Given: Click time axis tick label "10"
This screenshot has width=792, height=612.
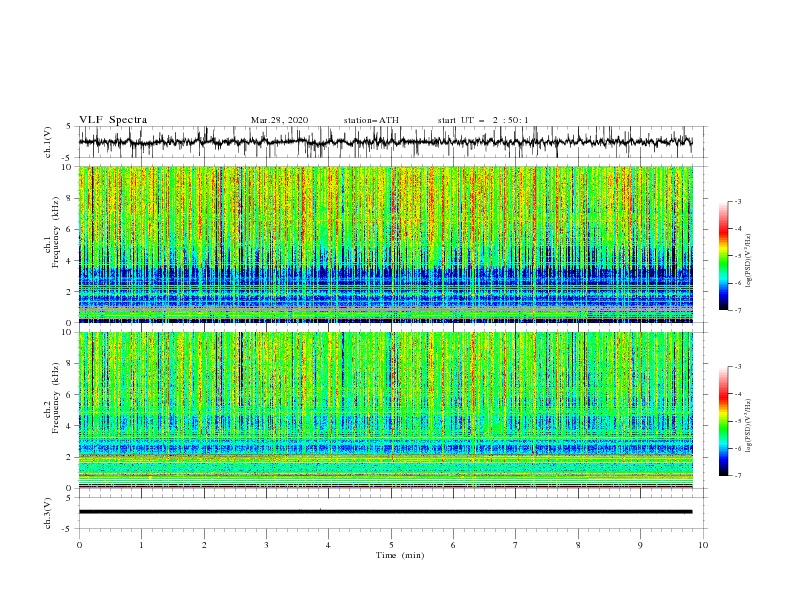Looking at the screenshot, I should [703, 545].
